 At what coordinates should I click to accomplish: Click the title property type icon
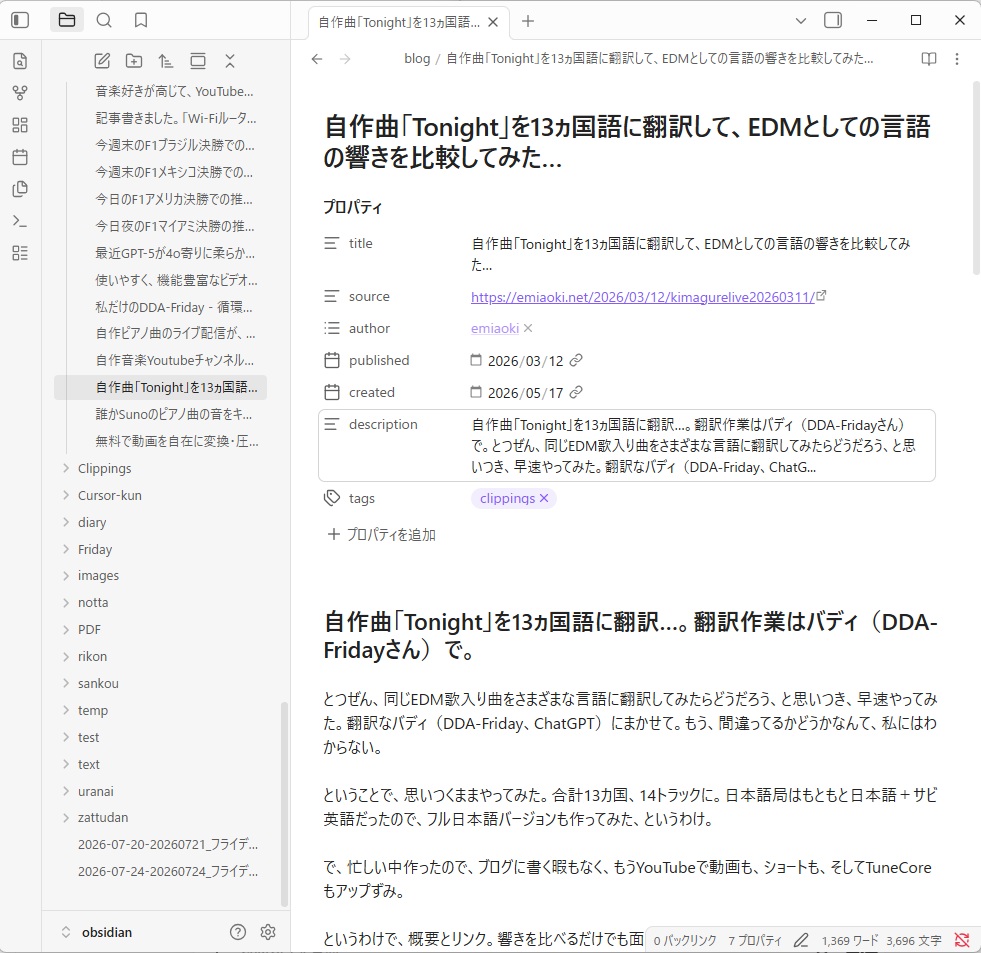[332, 243]
